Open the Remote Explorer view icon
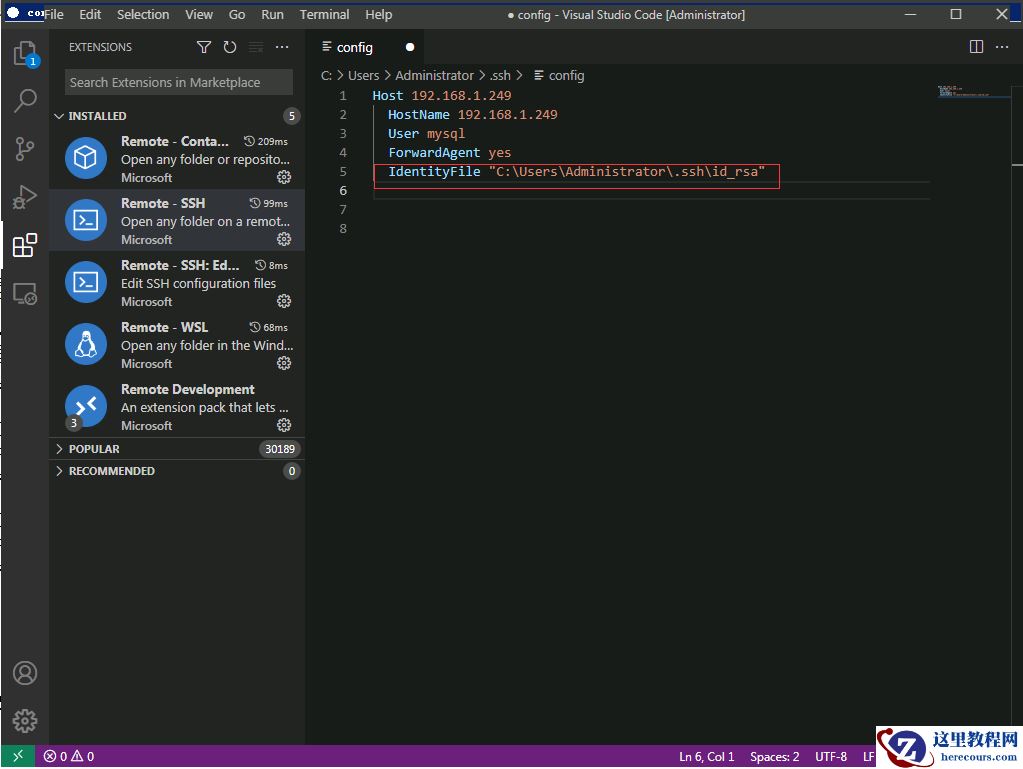This screenshot has height=769, width=1023. click(25, 294)
